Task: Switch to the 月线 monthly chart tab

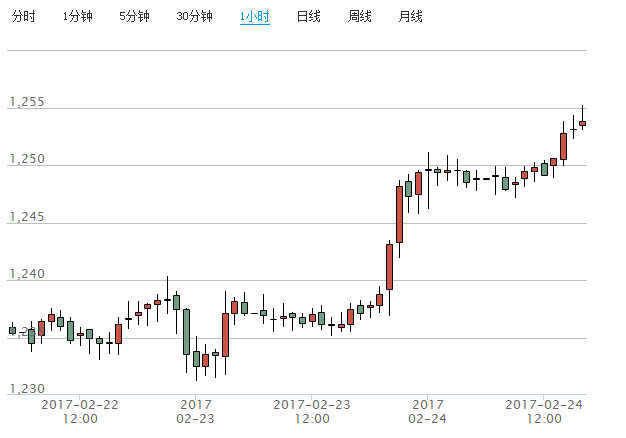Action: click(x=410, y=16)
